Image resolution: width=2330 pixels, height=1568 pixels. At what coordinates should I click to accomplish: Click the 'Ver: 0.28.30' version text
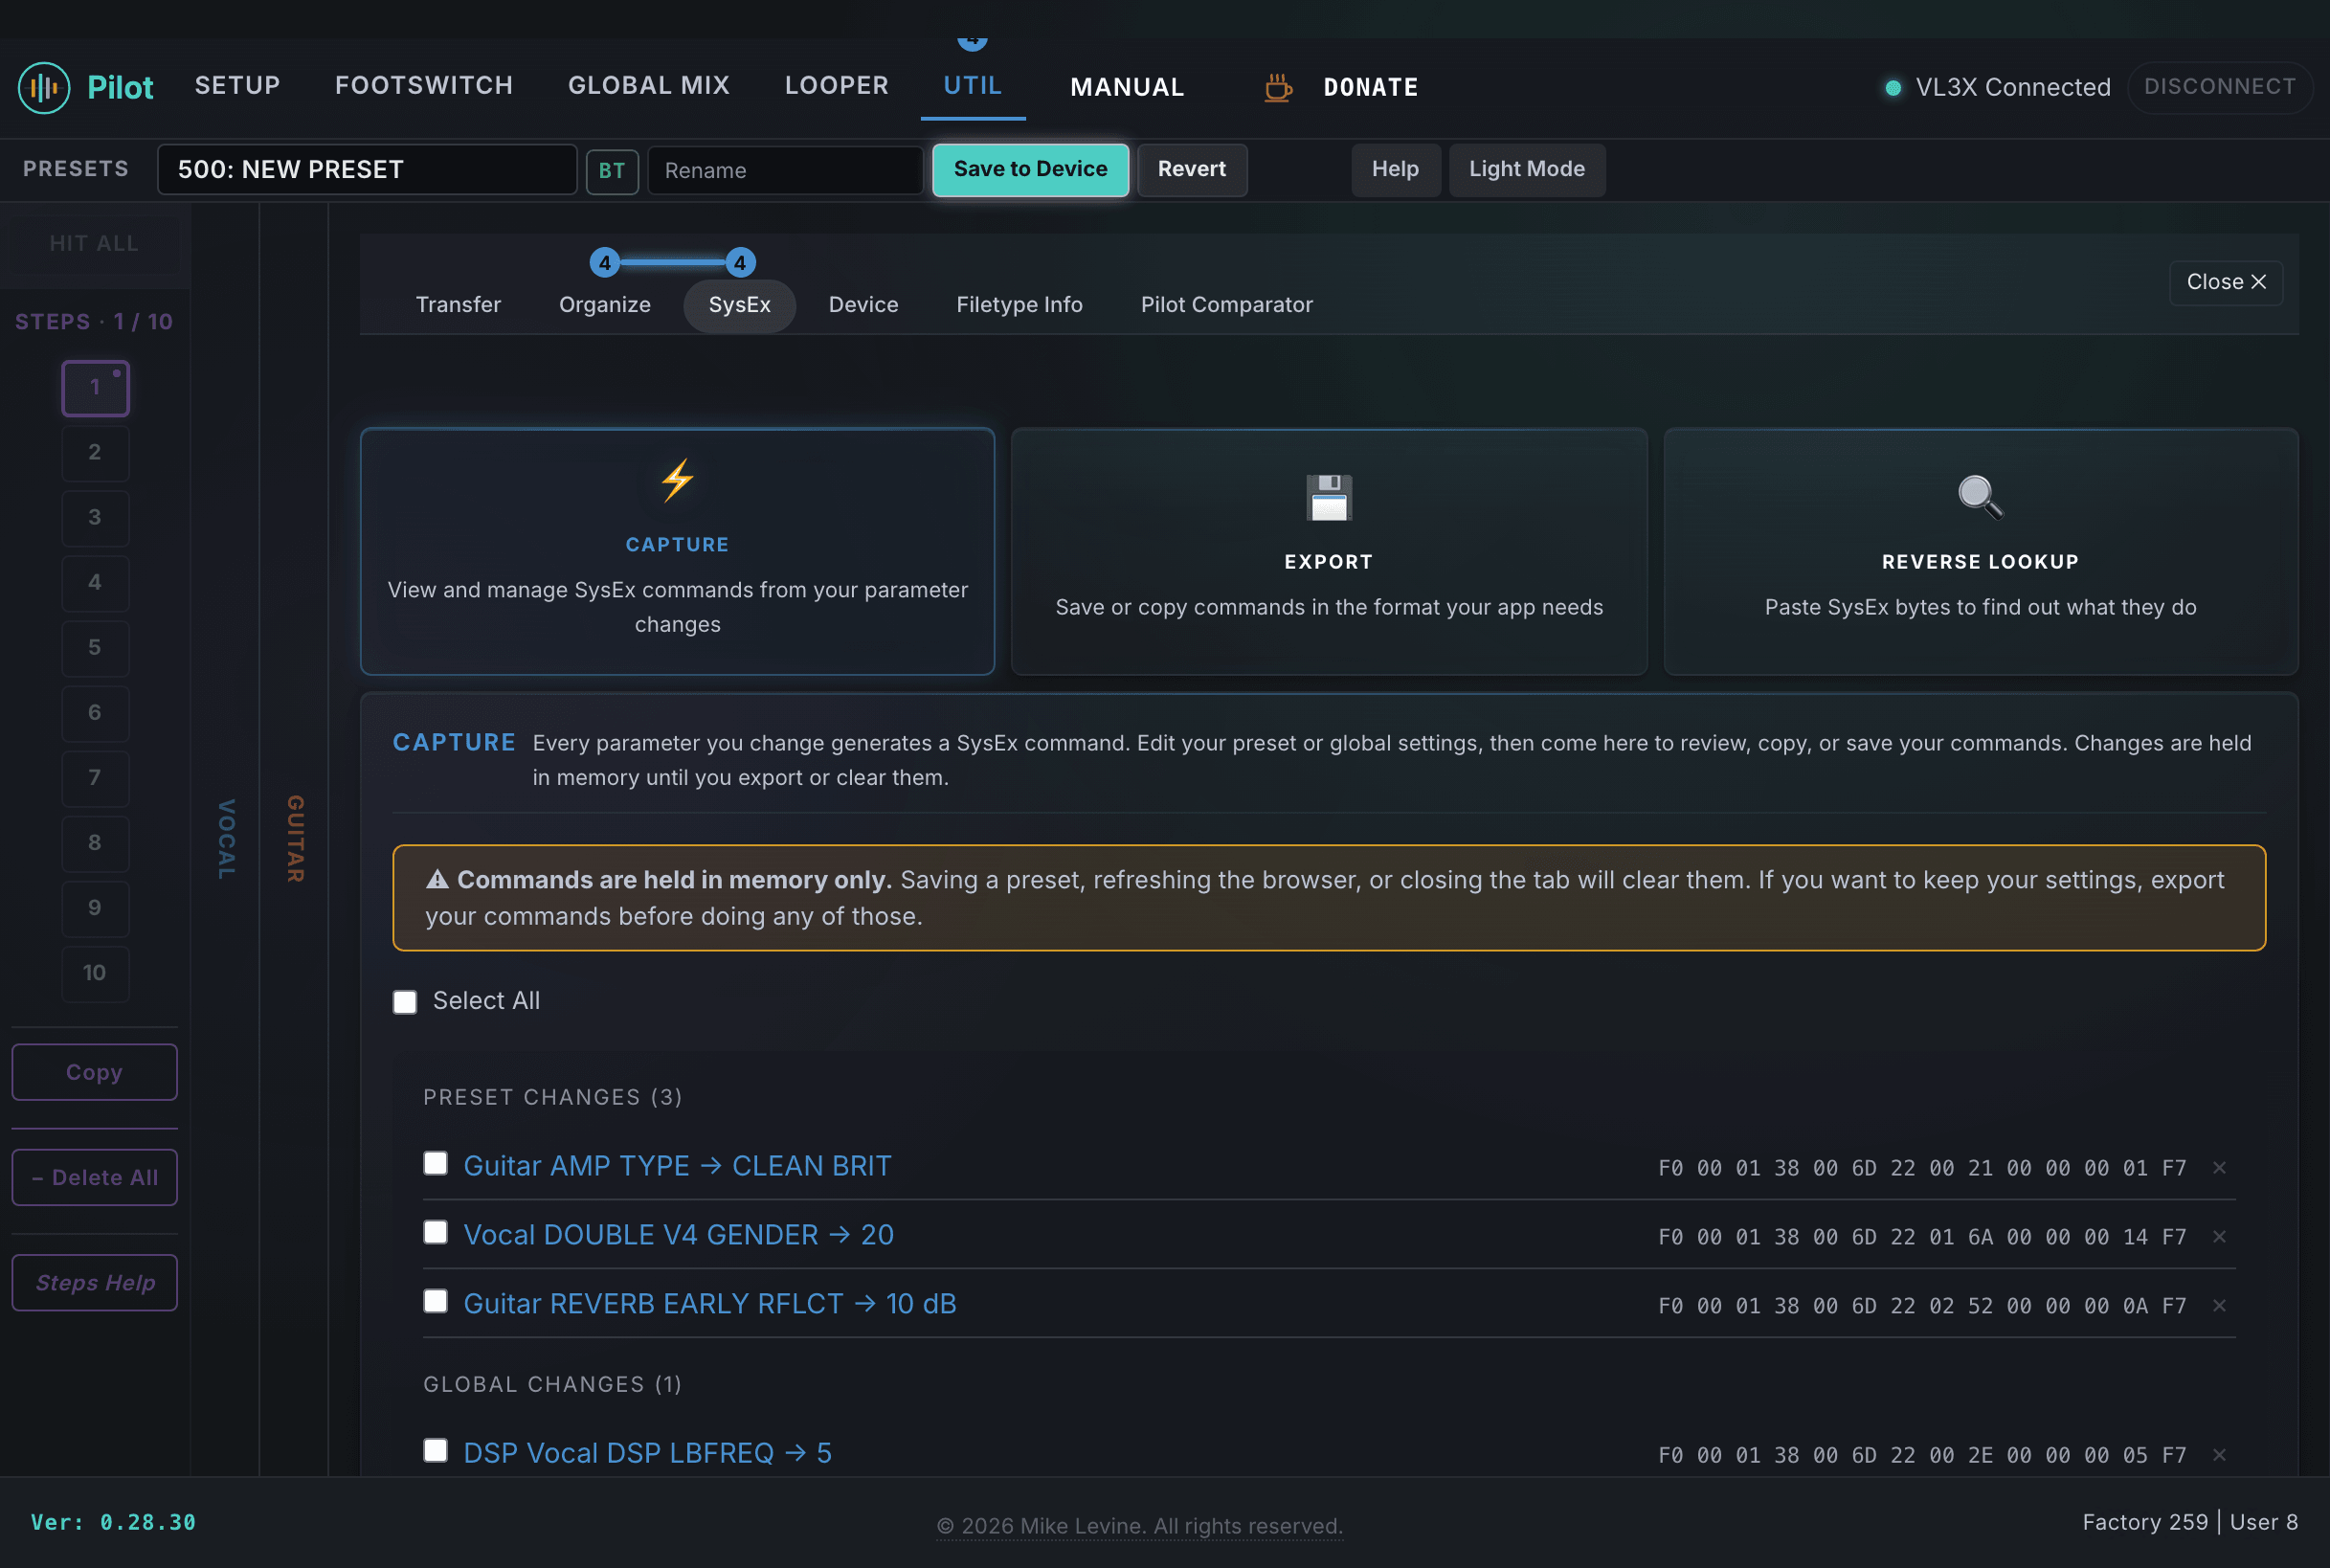click(113, 1522)
